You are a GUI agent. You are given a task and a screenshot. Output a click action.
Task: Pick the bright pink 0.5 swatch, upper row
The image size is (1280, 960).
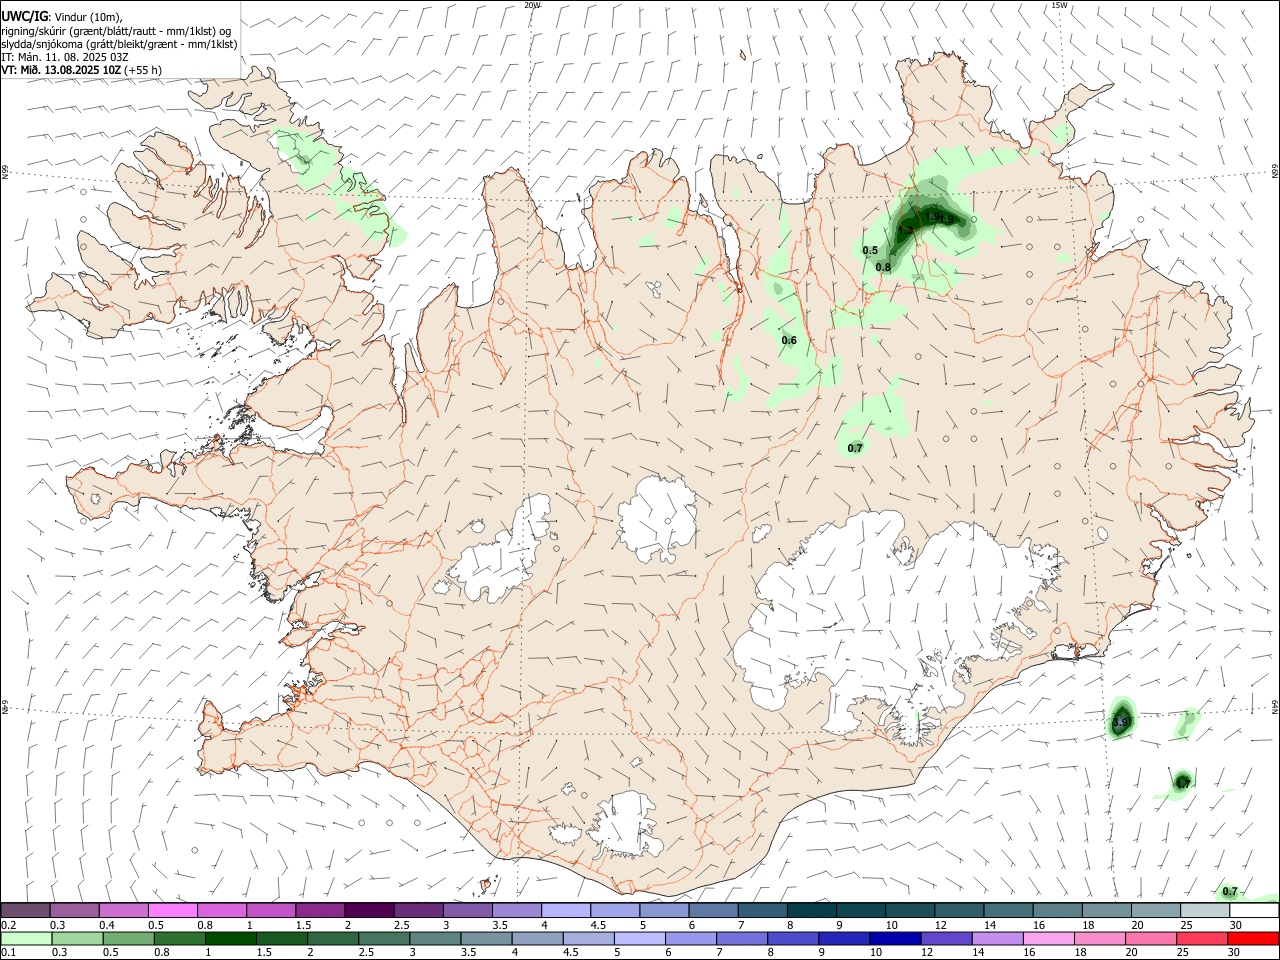tap(172, 910)
